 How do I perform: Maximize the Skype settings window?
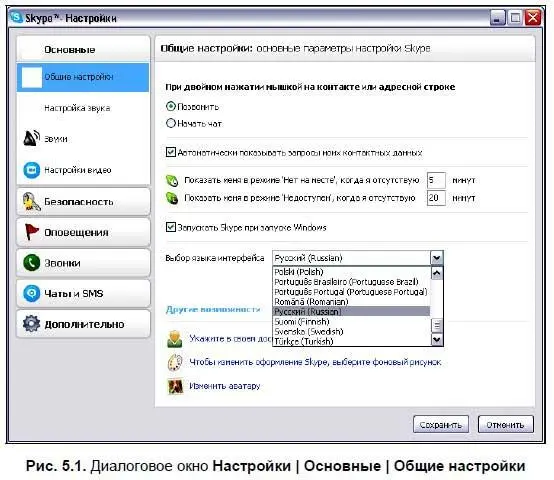515,17
